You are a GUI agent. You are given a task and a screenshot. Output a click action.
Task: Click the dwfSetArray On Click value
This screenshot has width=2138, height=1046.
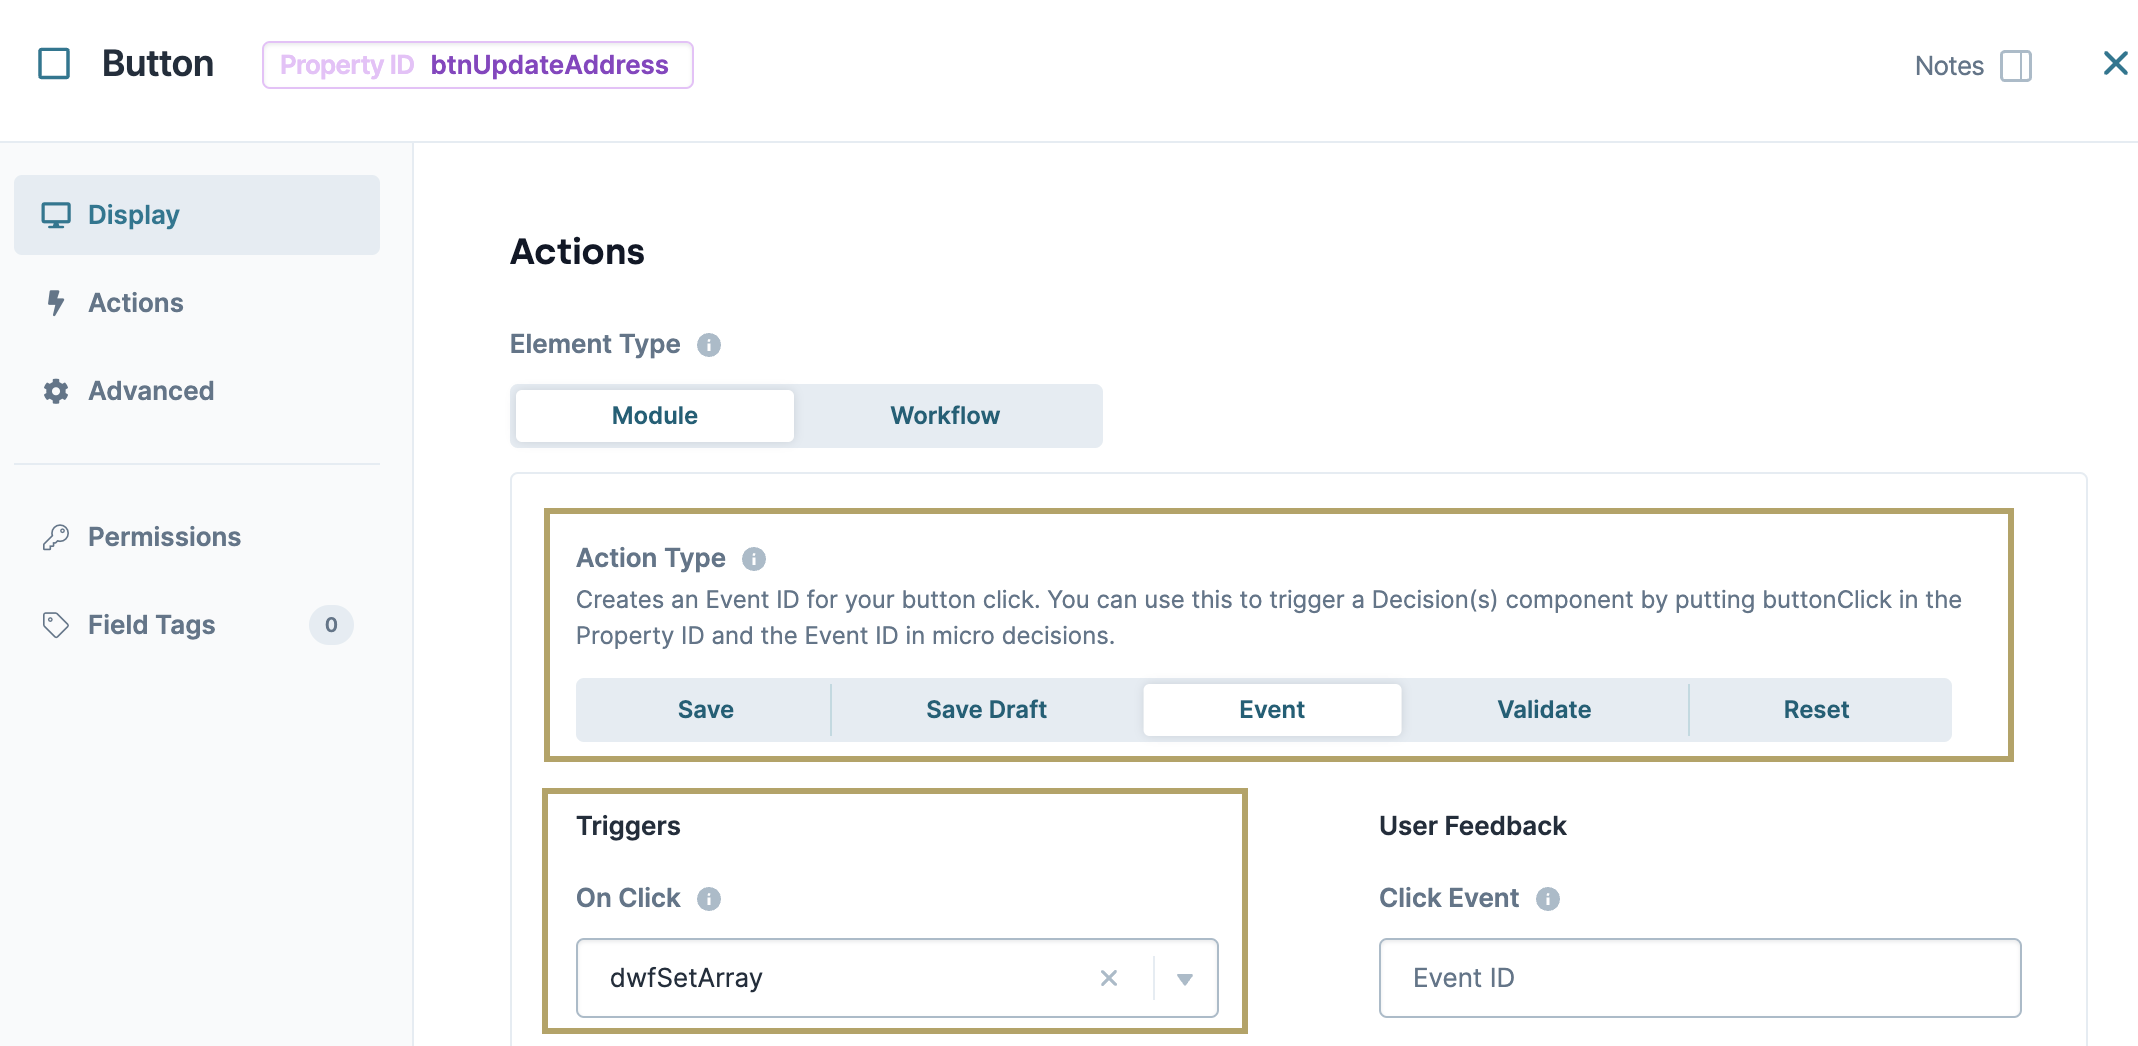[x=686, y=978]
